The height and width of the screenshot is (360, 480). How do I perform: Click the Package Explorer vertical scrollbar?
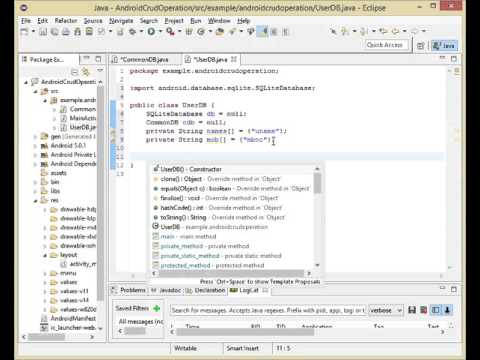(100, 193)
